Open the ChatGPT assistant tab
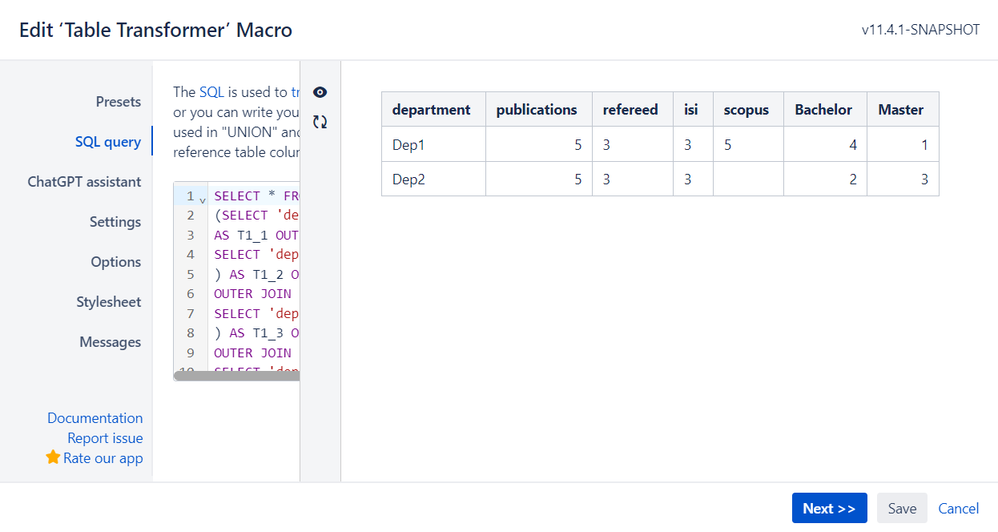This screenshot has width=998, height=532. tap(84, 182)
